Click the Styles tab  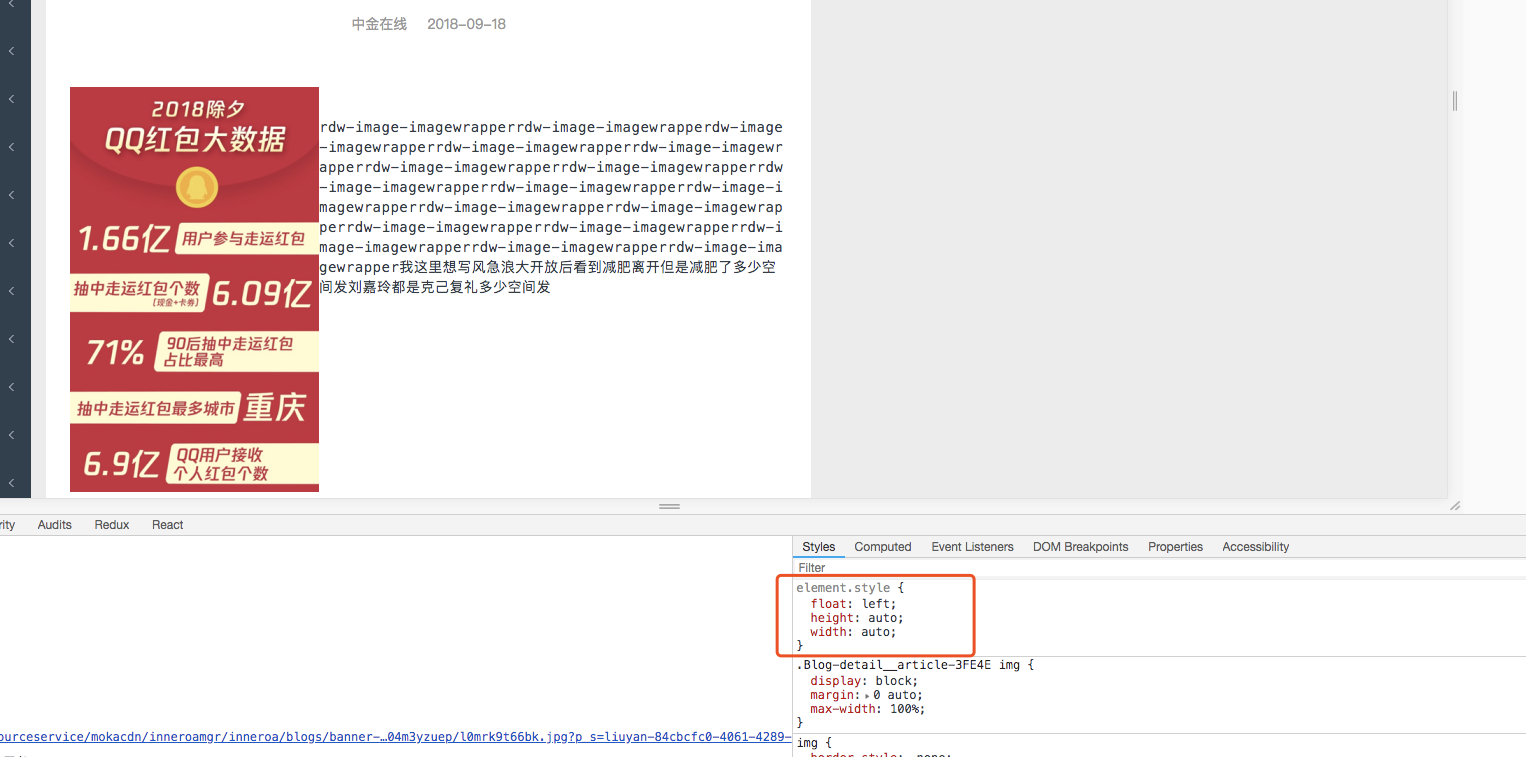click(x=818, y=546)
